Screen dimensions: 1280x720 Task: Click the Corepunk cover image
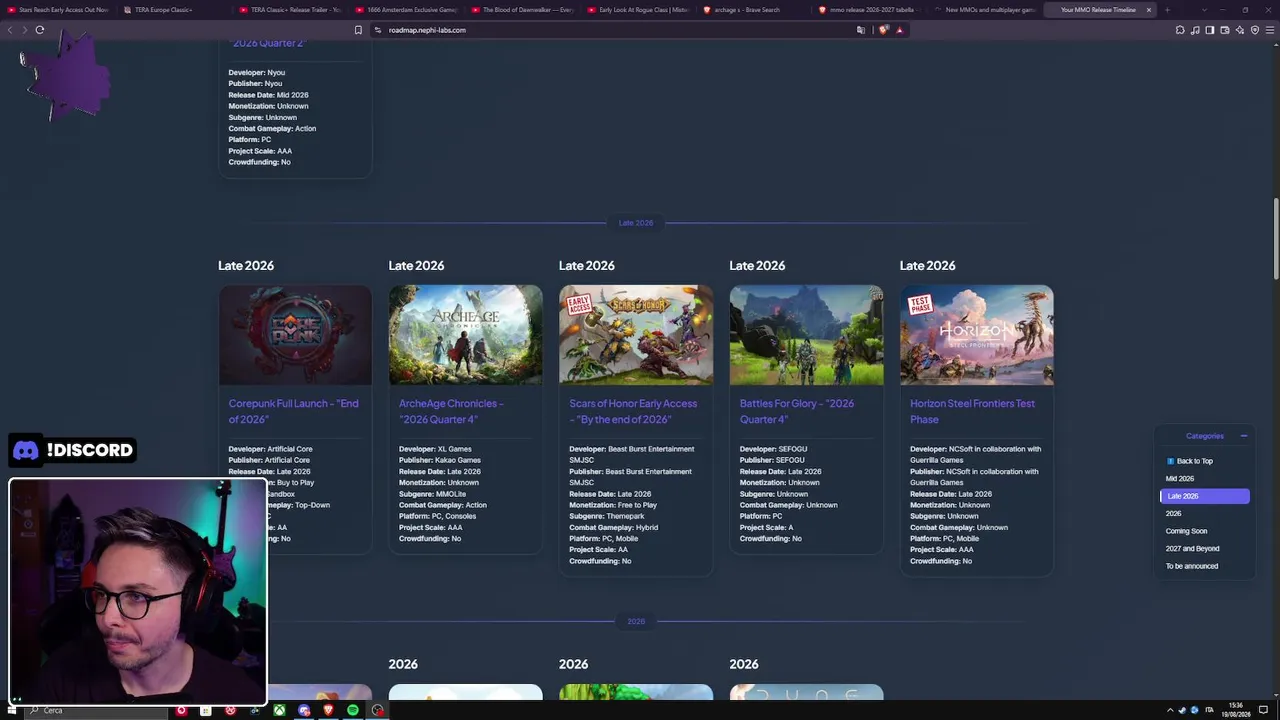[295, 335]
